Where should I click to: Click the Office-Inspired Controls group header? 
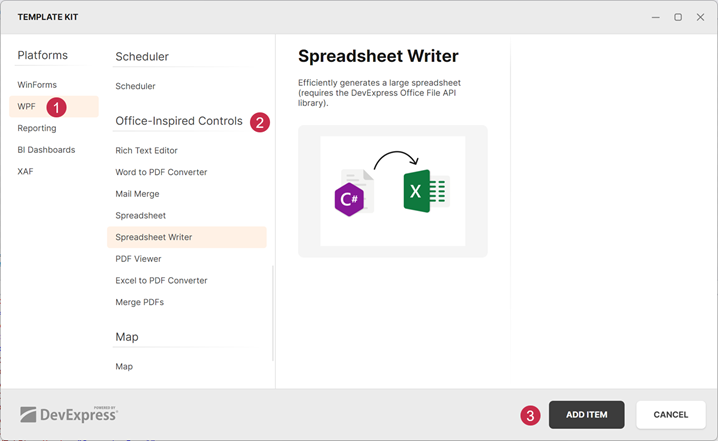(179, 121)
